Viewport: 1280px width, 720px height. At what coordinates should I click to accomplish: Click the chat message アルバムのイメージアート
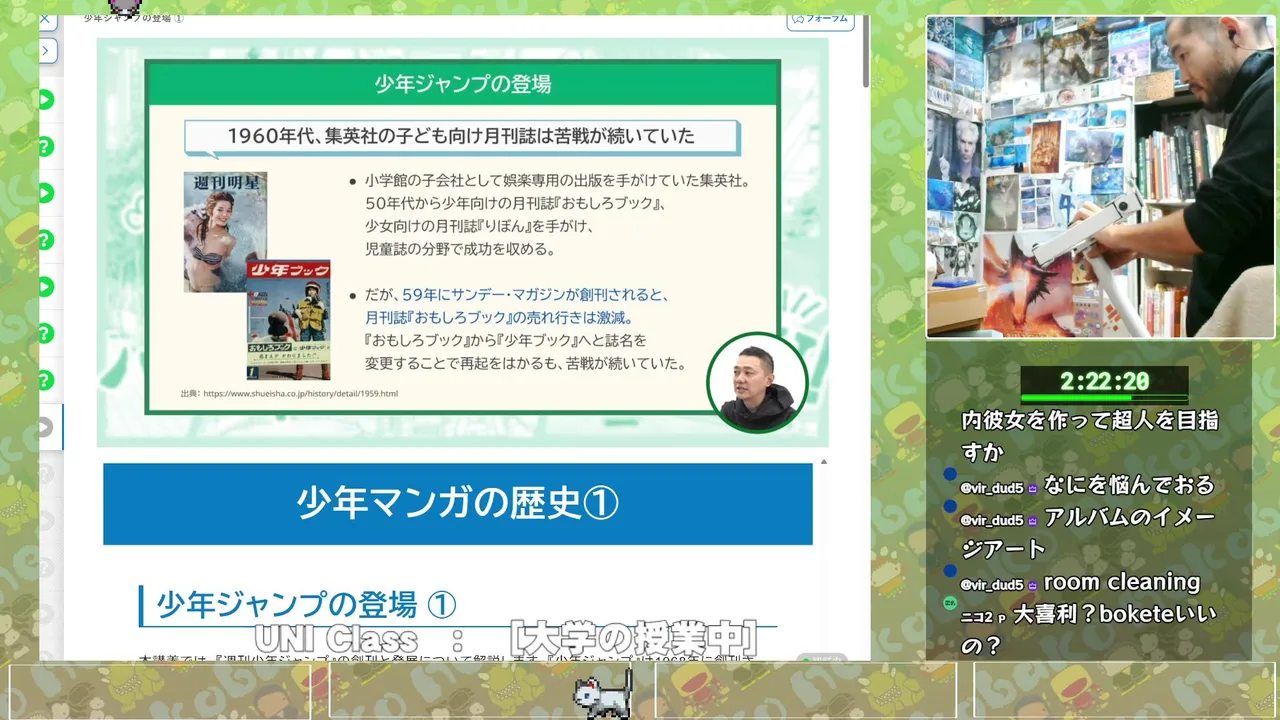(1088, 533)
